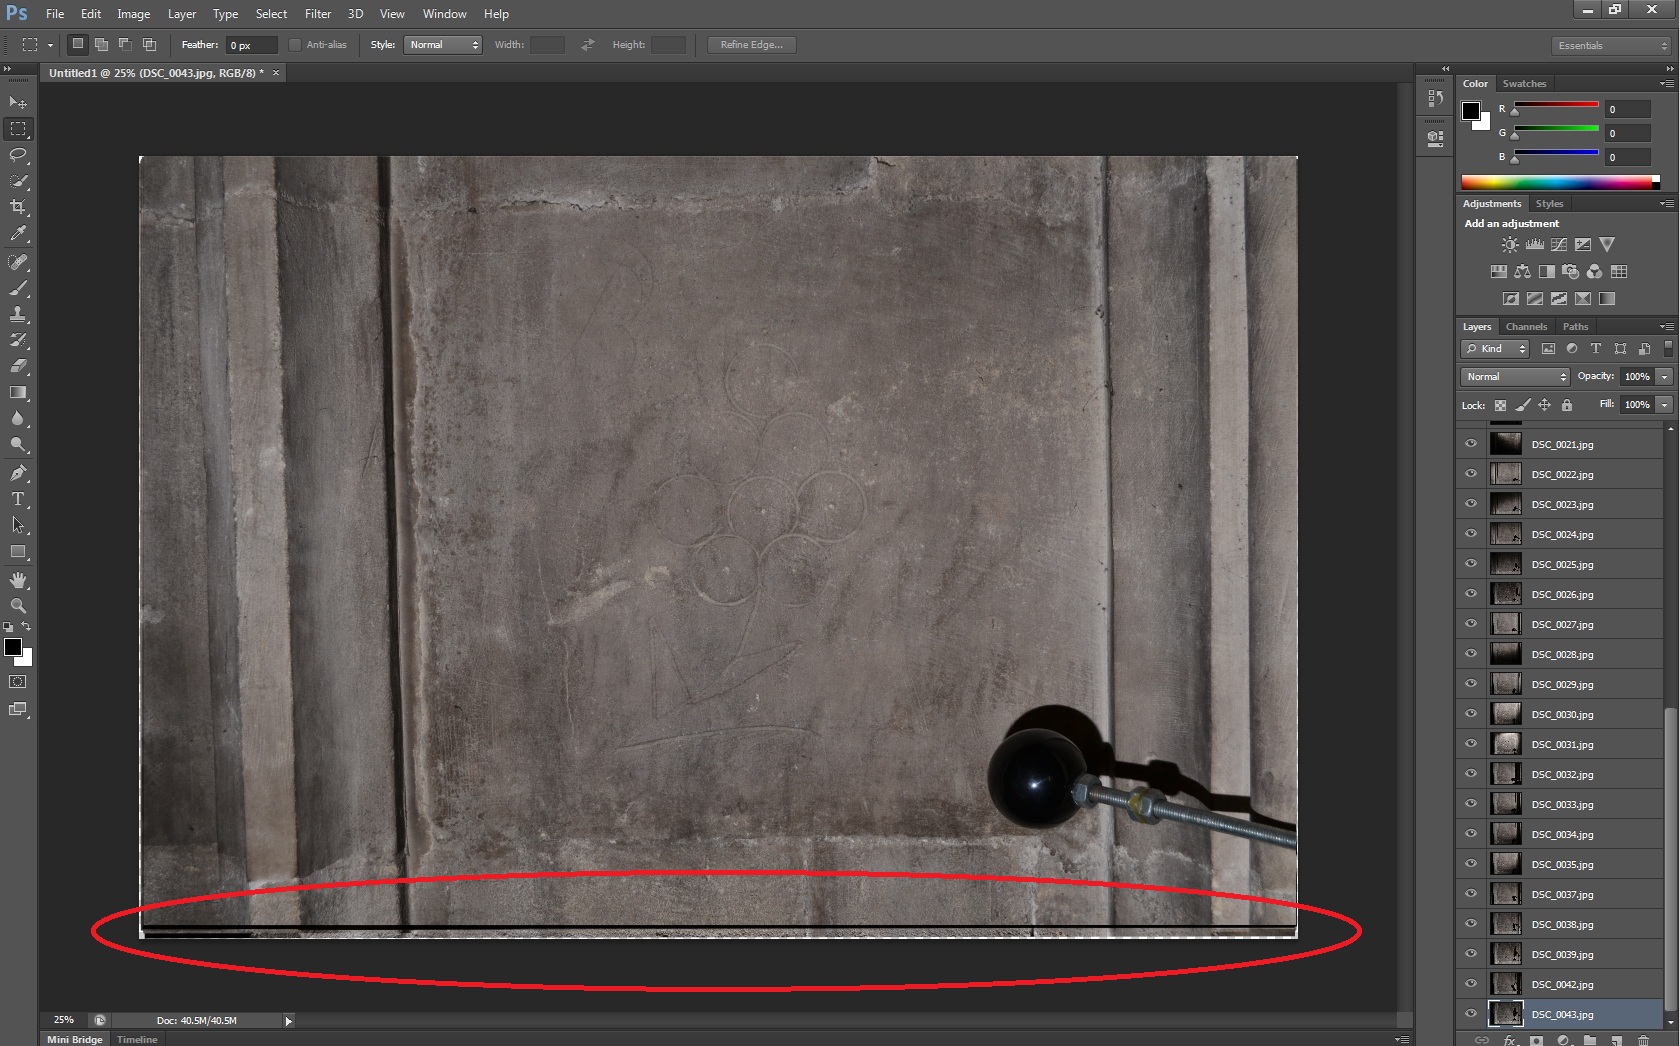The image size is (1679, 1046).
Task: Switch to the Channels tab
Action: click(x=1526, y=327)
